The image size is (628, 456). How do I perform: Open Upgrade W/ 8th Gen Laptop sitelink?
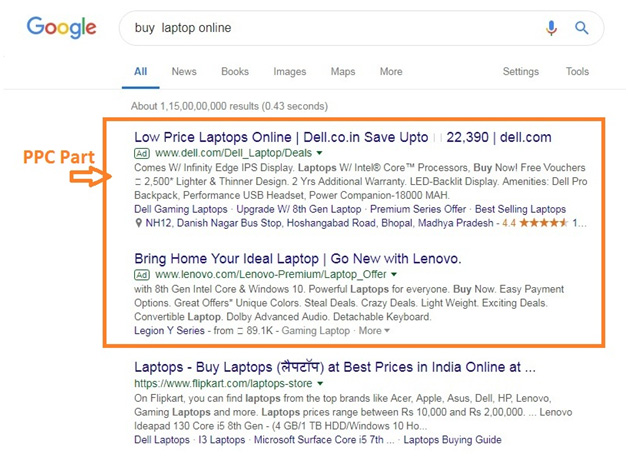298,209
